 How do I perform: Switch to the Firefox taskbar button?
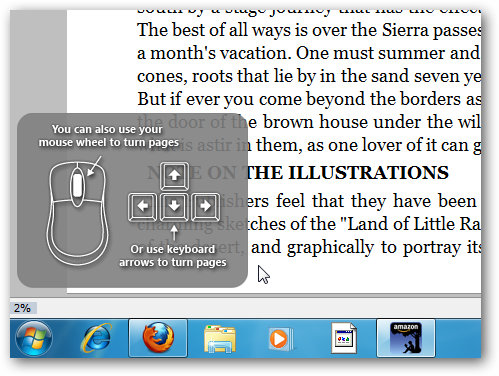pos(158,338)
